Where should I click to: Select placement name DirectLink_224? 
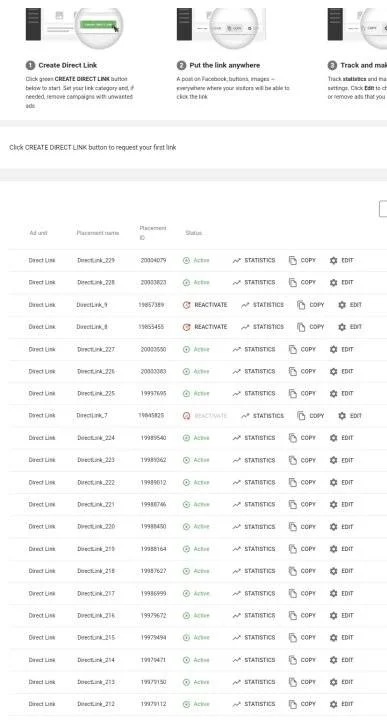96,438
